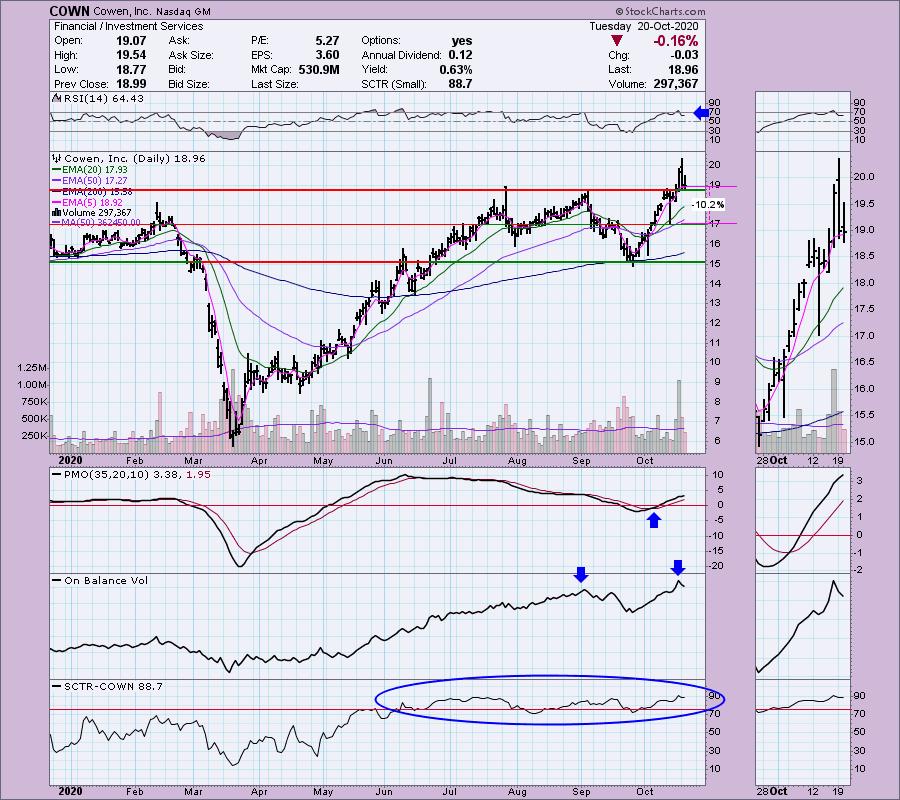Click the red down-triangle change indicator
900x800 pixels.
(616, 41)
